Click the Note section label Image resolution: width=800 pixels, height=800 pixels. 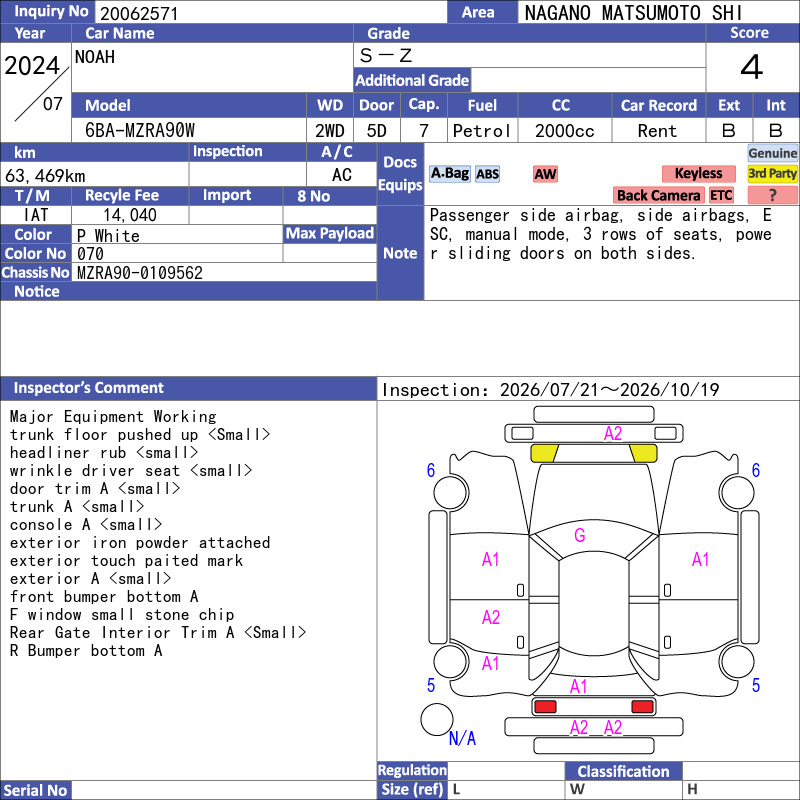click(x=401, y=253)
